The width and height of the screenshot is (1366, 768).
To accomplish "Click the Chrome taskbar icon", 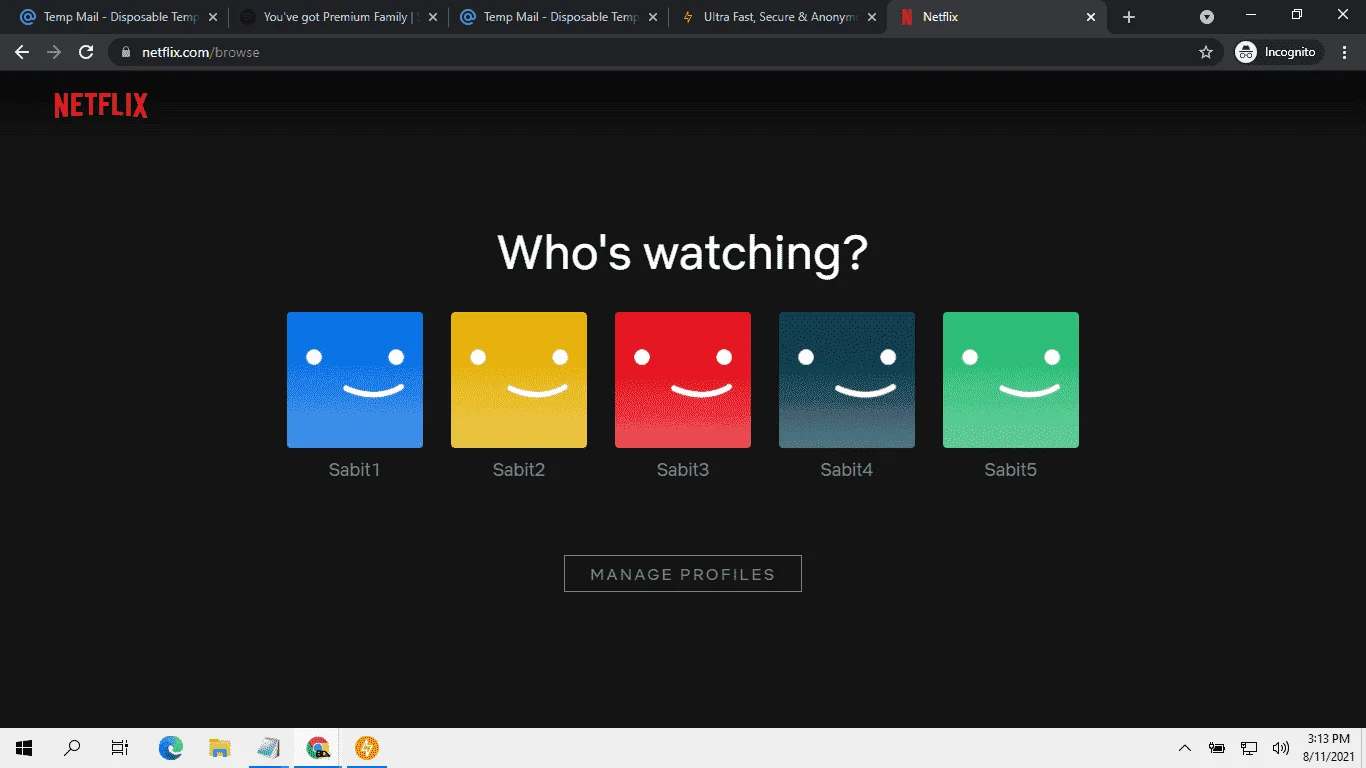I will 318,748.
